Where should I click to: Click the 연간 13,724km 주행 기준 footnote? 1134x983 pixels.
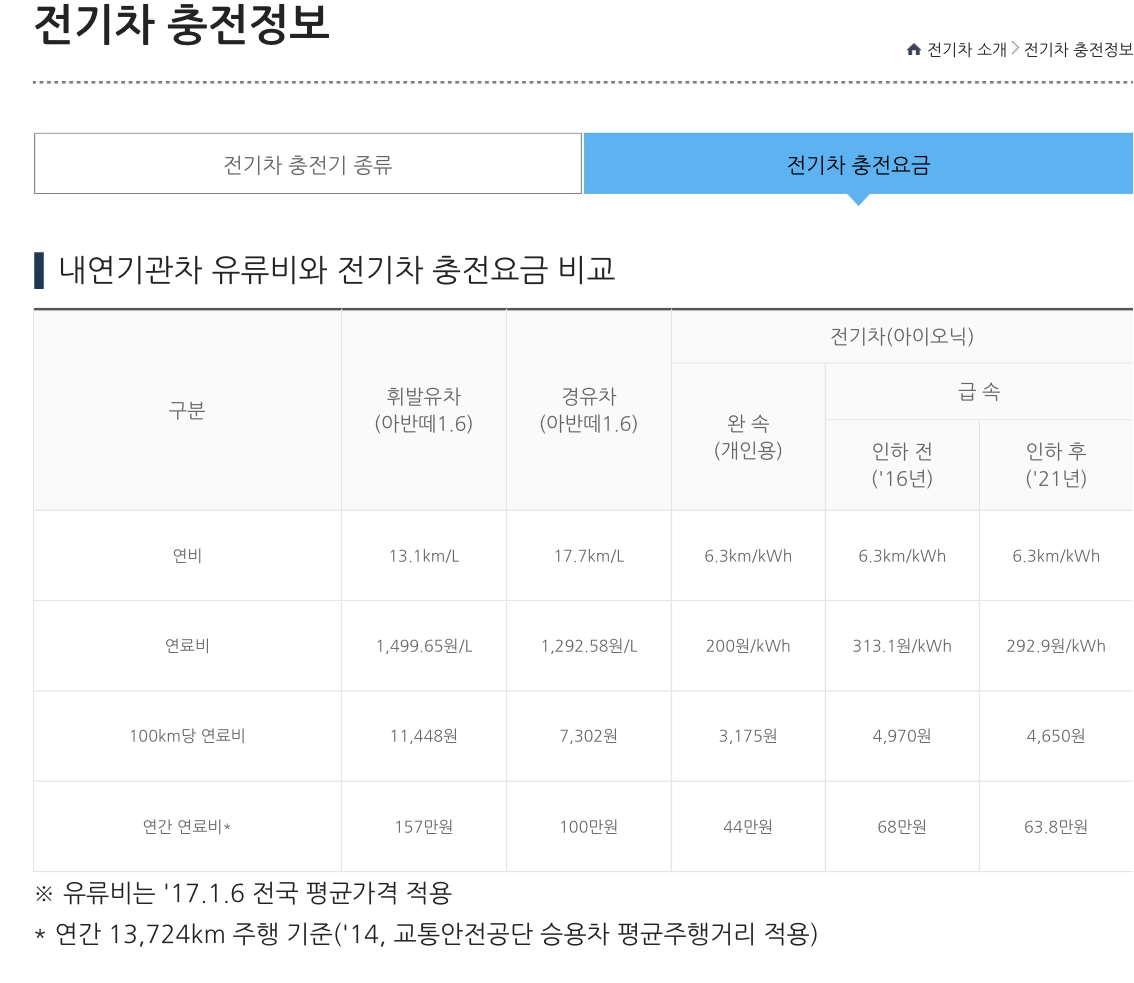[426, 934]
